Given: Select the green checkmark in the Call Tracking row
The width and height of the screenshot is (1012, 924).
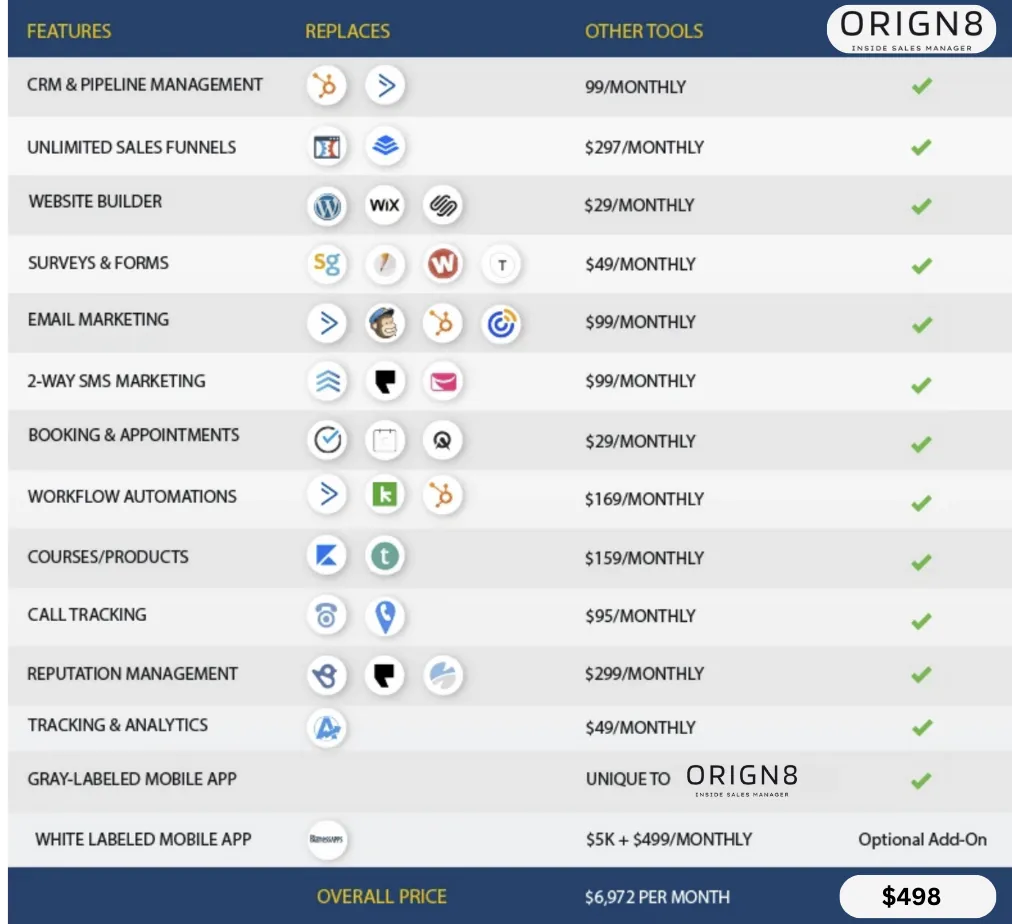Looking at the screenshot, I should click(x=922, y=621).
